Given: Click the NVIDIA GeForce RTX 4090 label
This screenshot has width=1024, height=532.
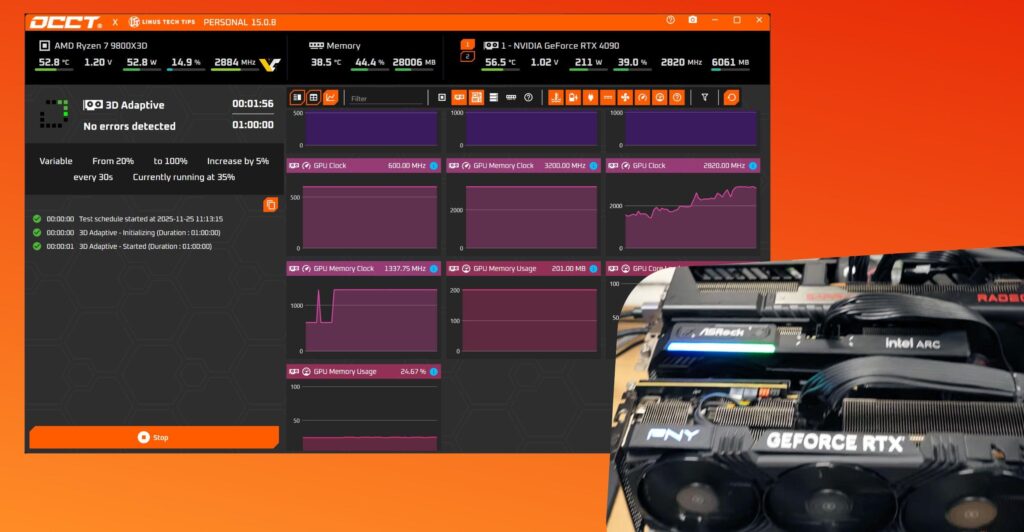Looking at the screenshot, I should [560, 46].
